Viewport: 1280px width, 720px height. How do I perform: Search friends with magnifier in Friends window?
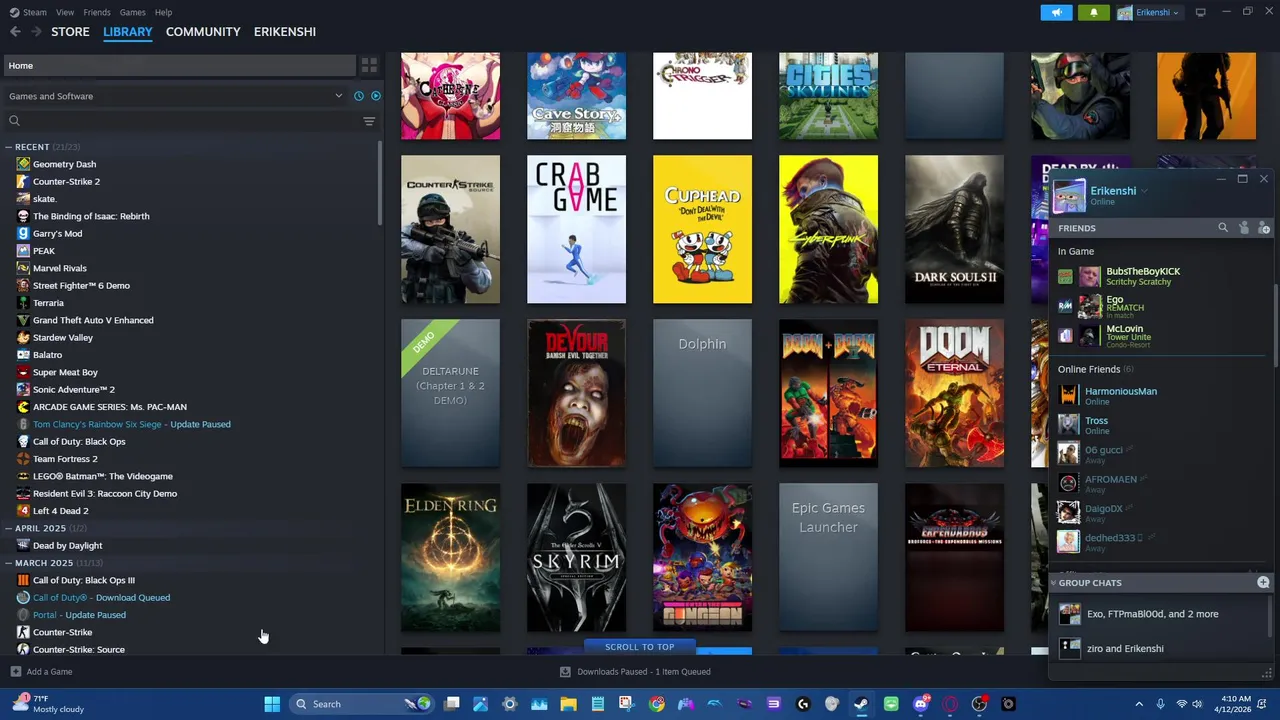[1223, 228]
